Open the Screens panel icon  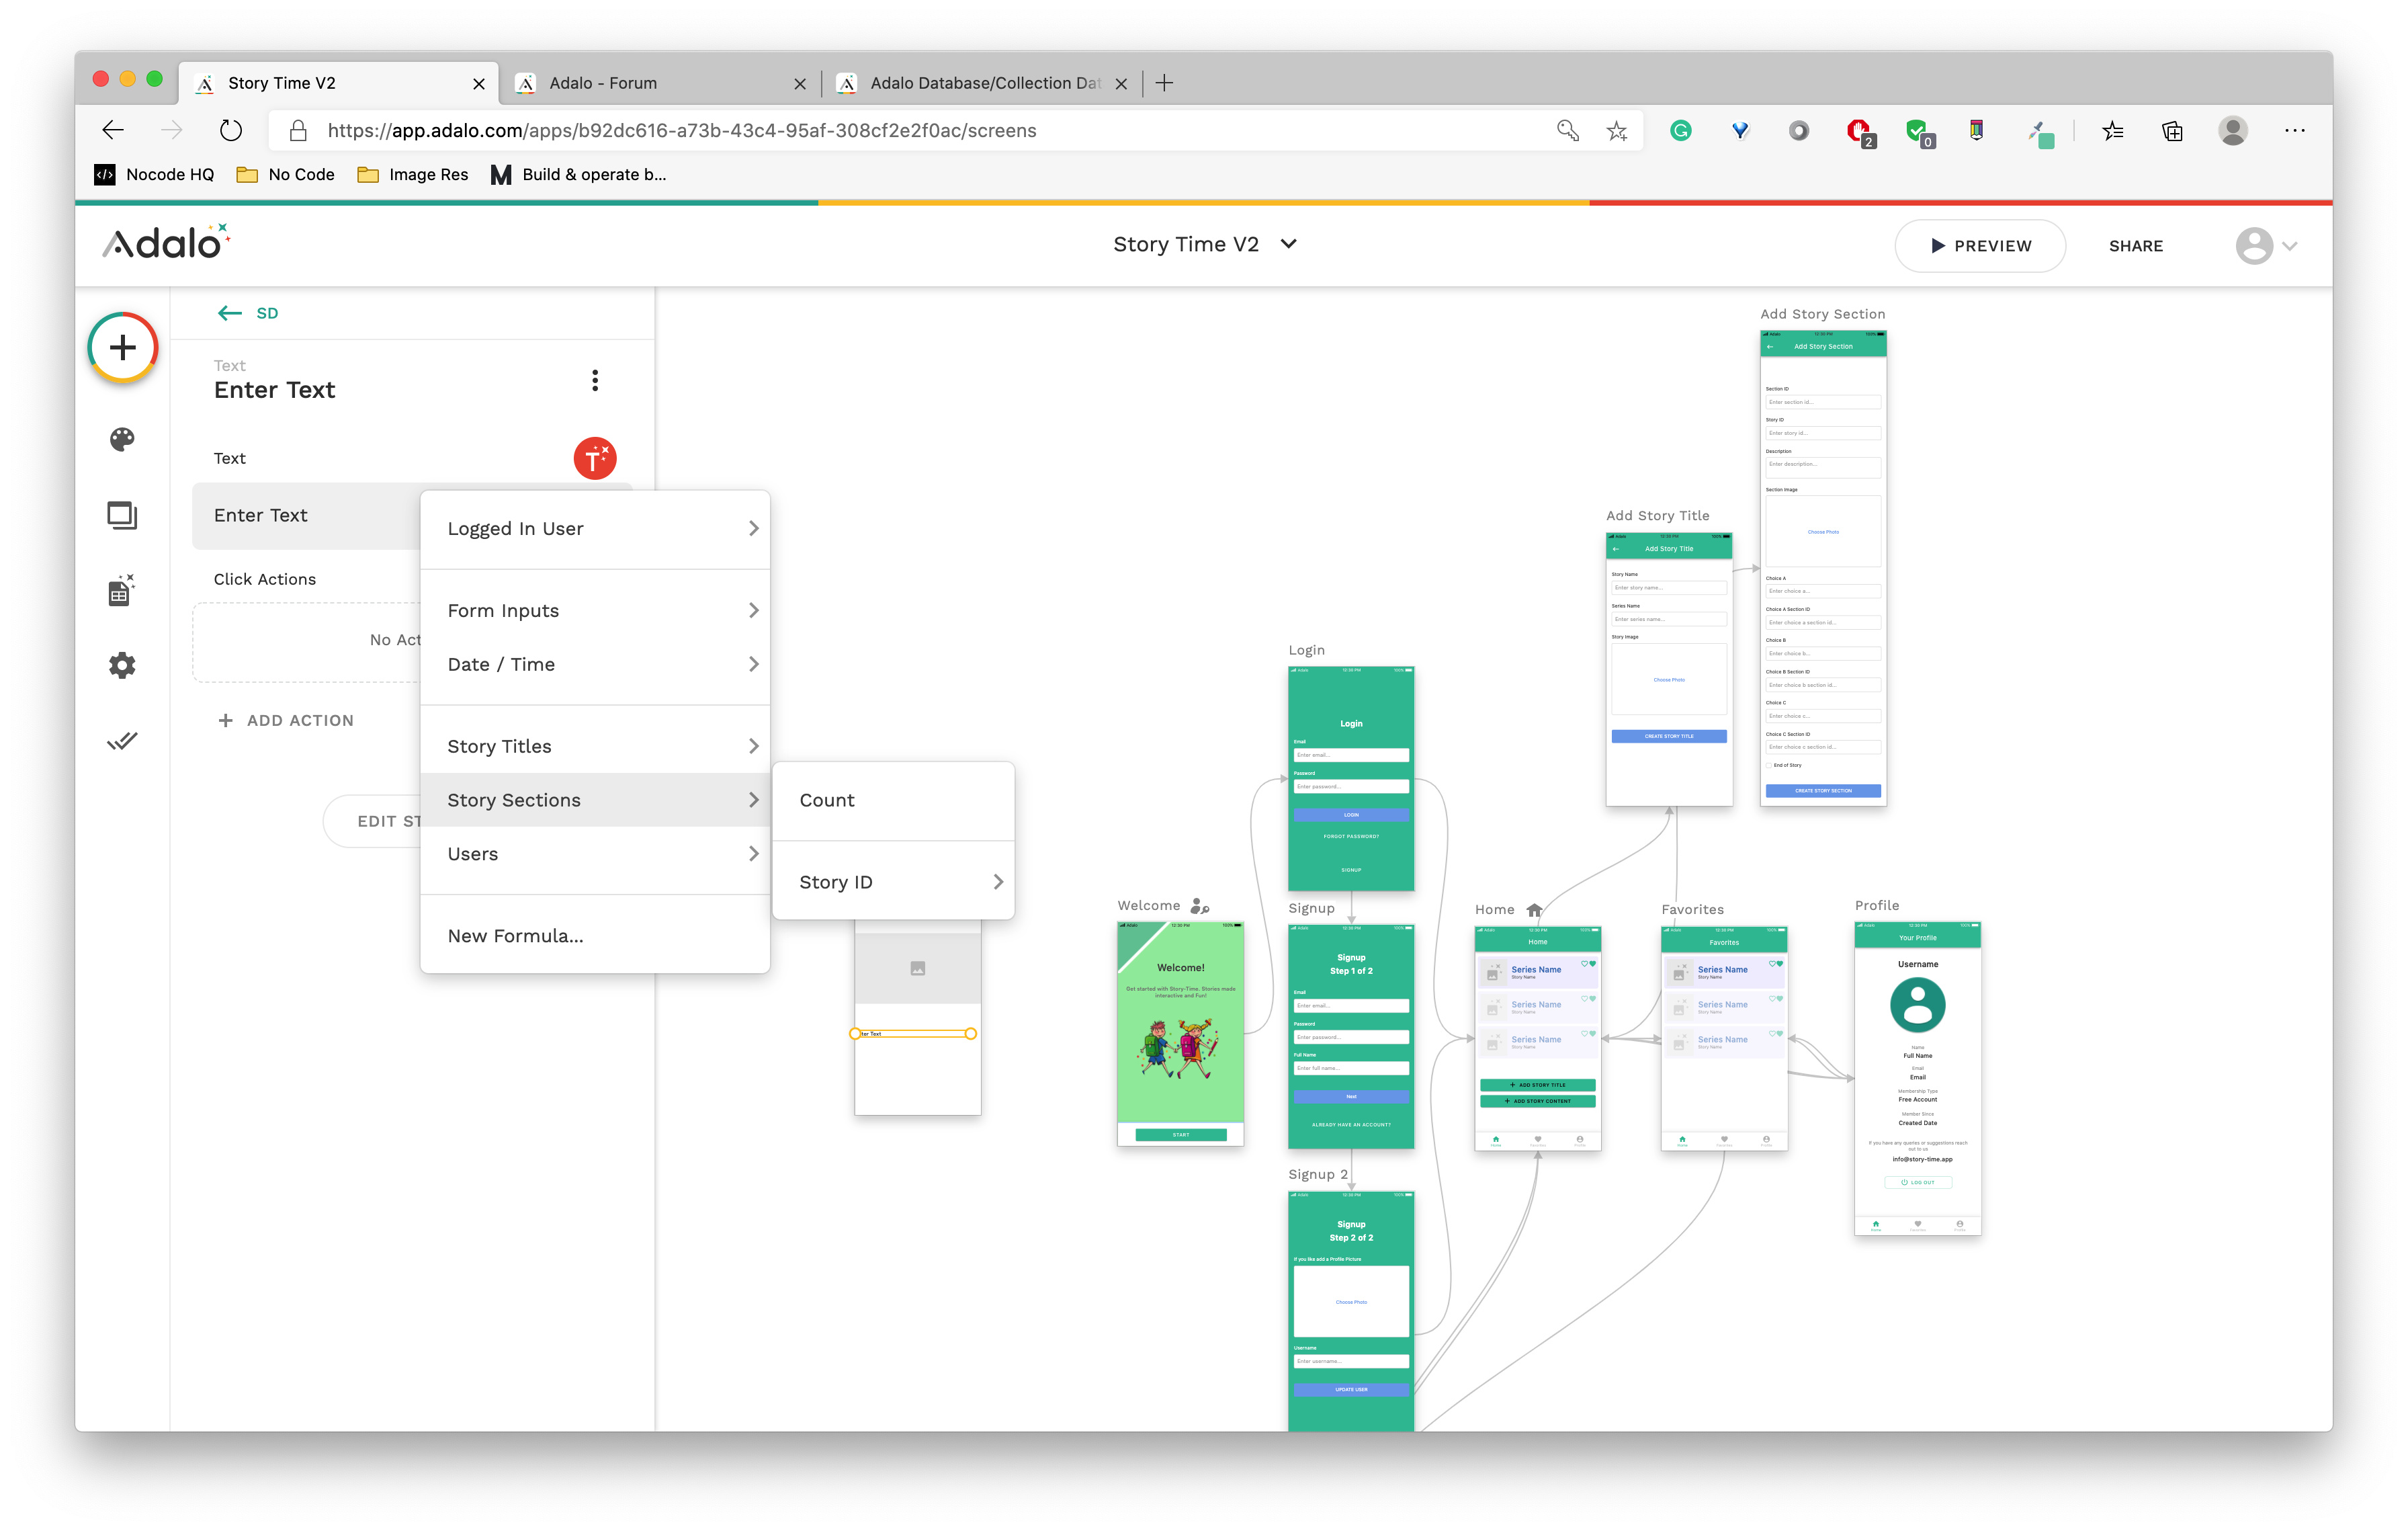coord(121,515)
